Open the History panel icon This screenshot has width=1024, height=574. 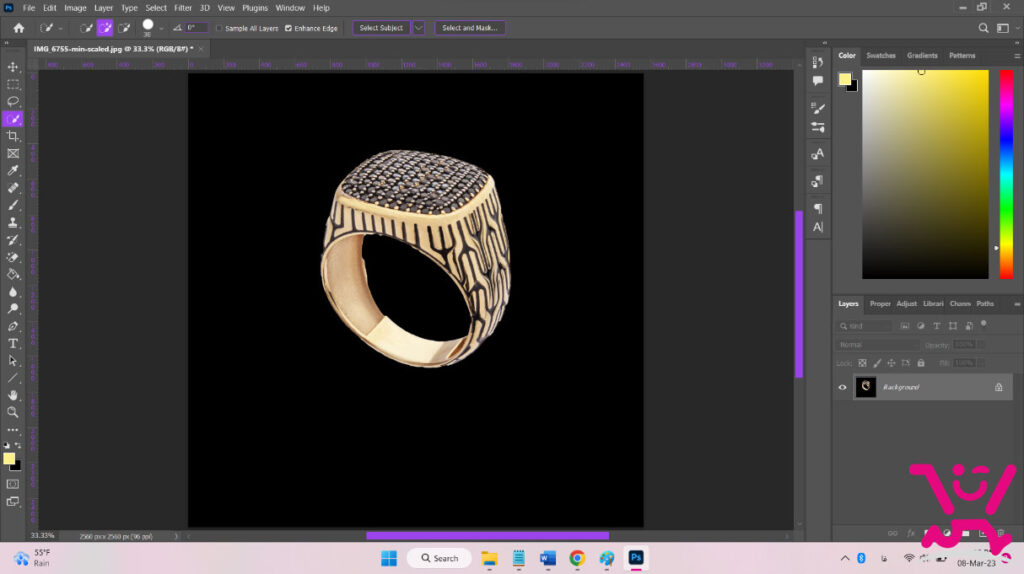(818, 62)
